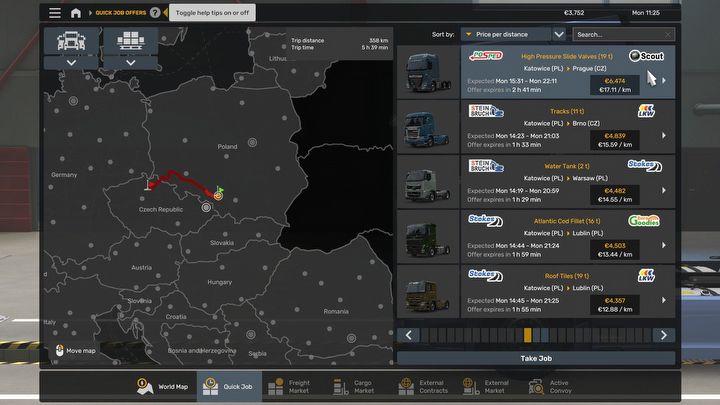Open the Sort by Price per distance dropdown
This screenshot has width=720, height=405.
coord(506,34)
